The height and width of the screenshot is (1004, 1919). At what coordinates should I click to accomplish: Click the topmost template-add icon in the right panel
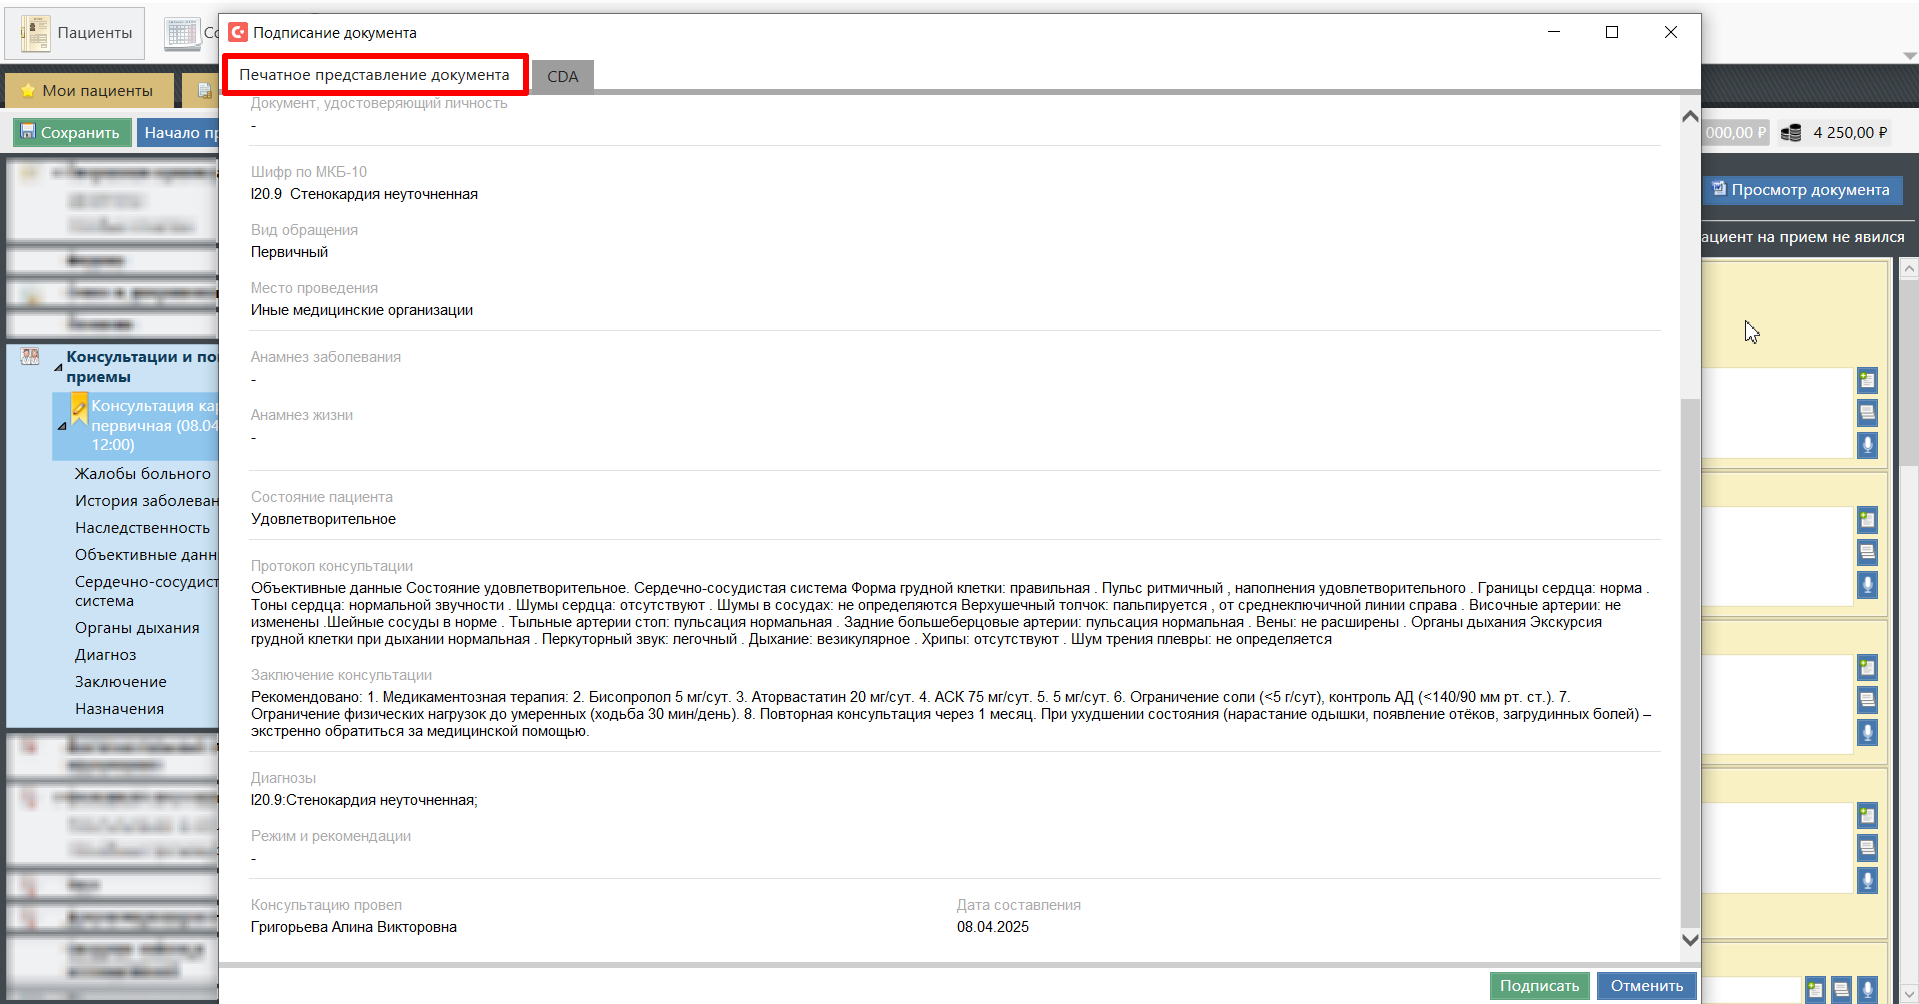(x=1867, y=380)
